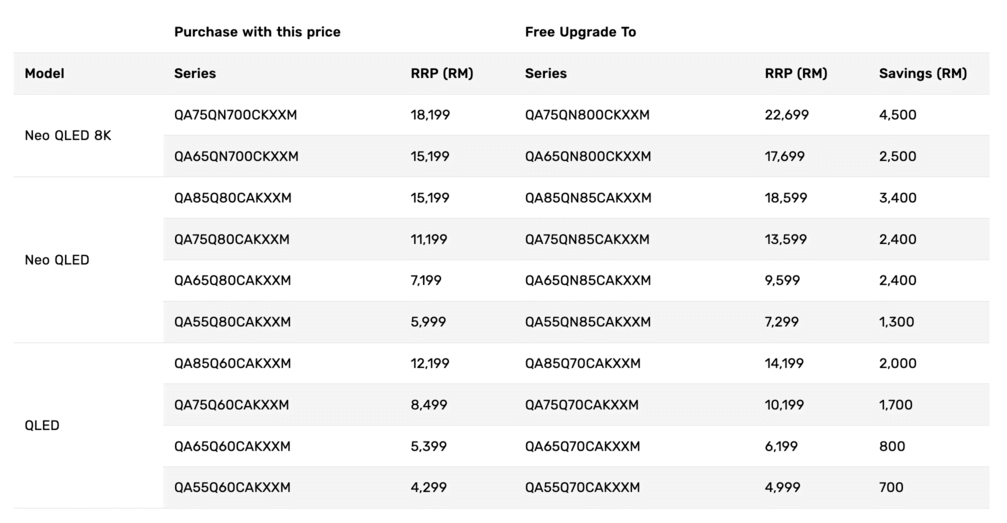Click the Purchase with this price heading
The height and width of the screenshot is (523, 1007).
coord(257,32)
